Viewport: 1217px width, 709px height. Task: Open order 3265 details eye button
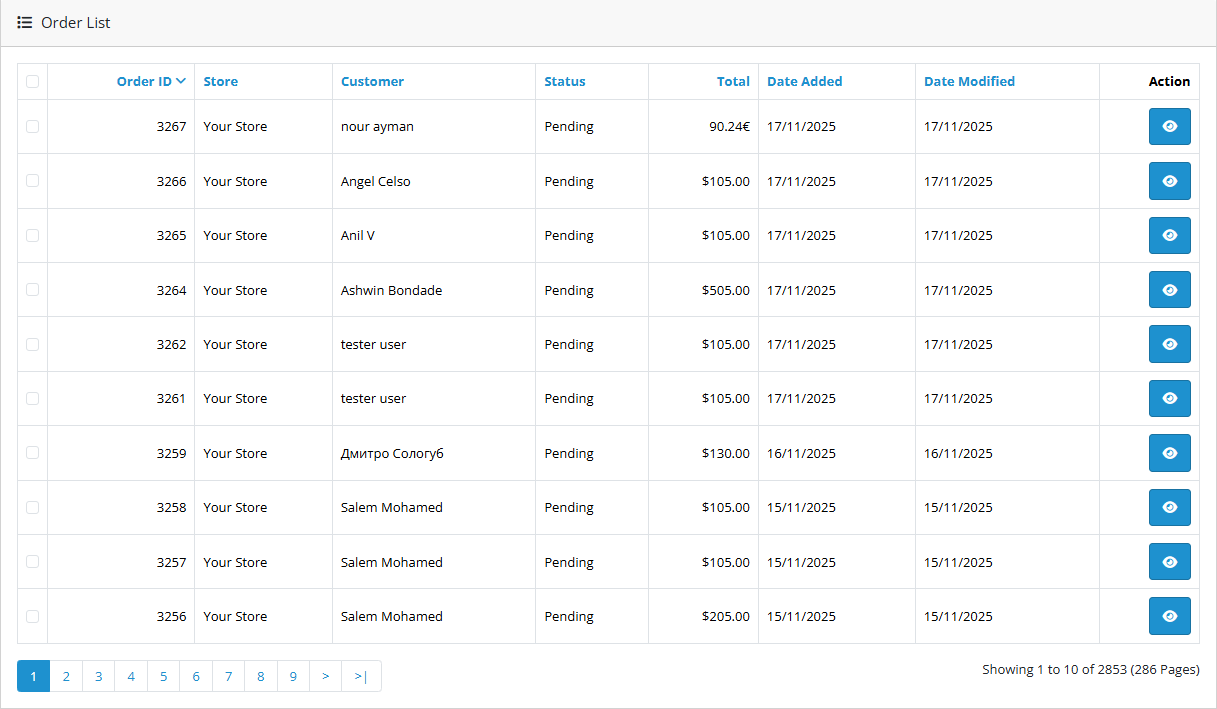(x=1169, y=235)
